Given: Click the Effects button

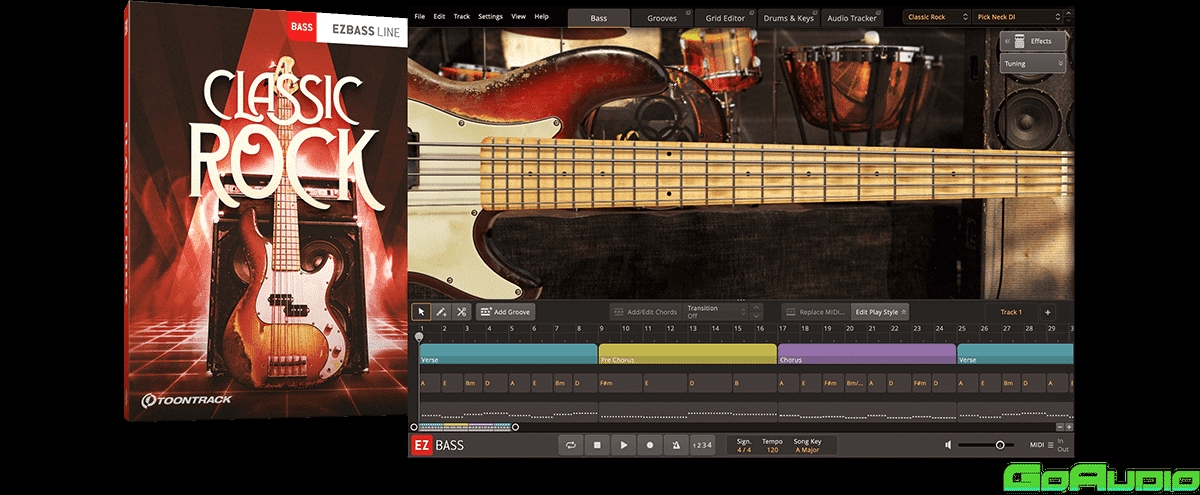Looking at the screenshot, I should (x=1032, y=42).
